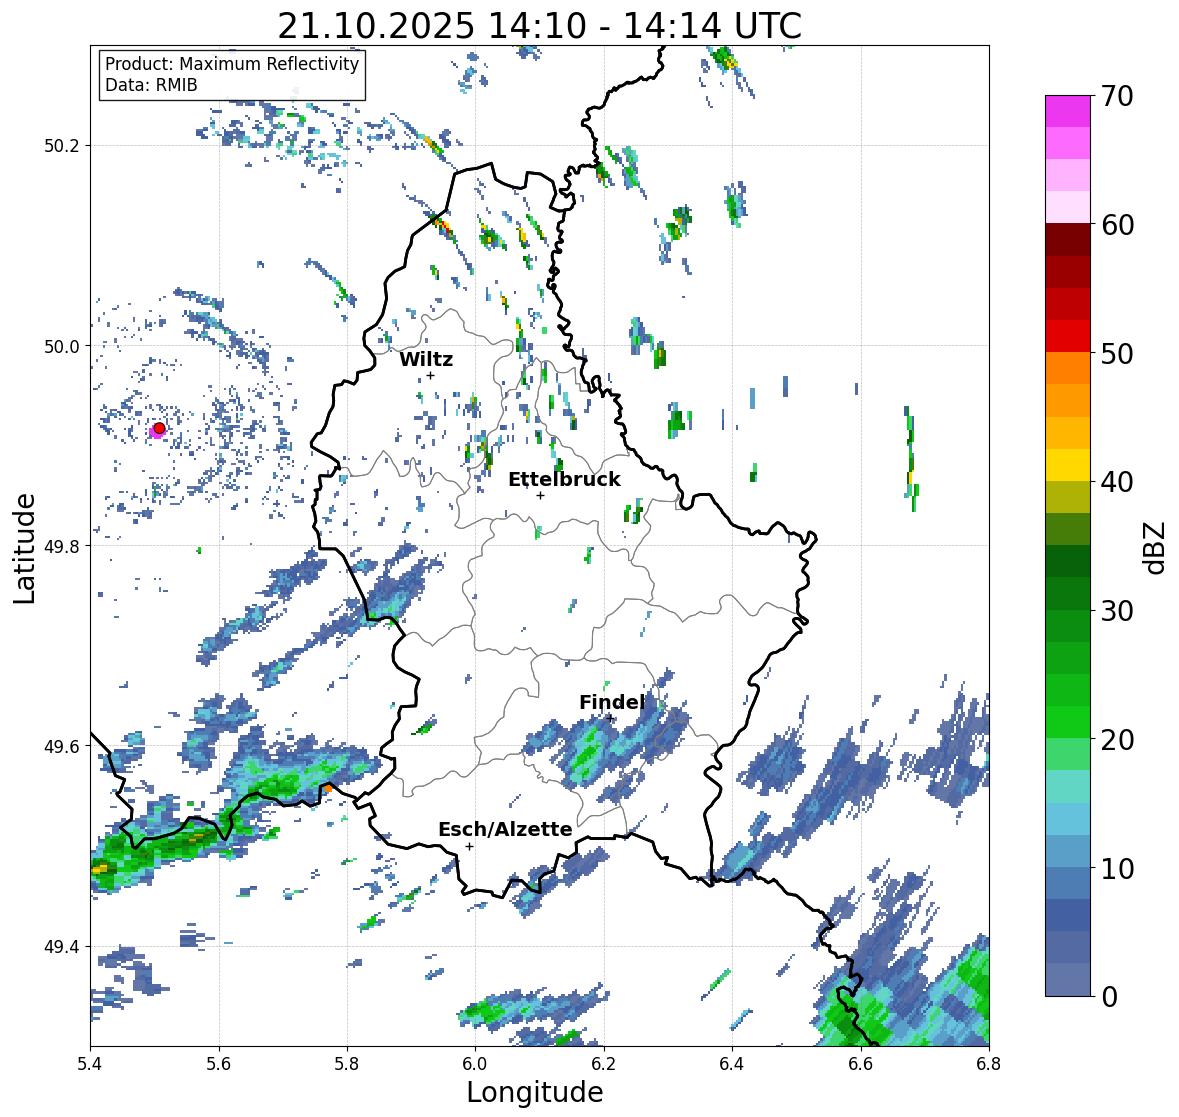This screenshot has height=1117, width=1179.
Task: Click the red radar site marker
Action: coord(159,428)
